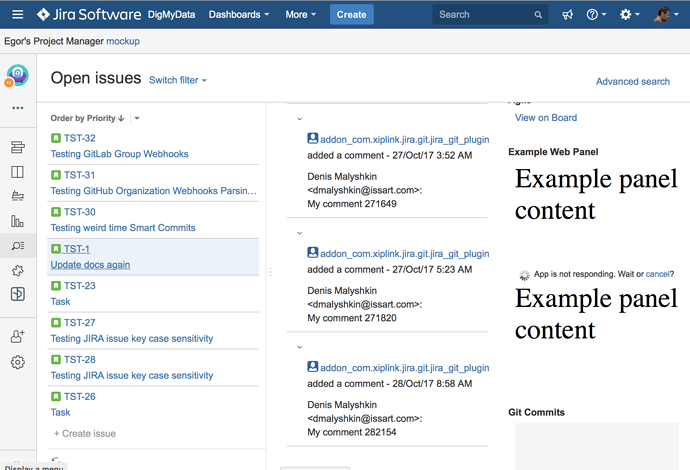Open the Reports bar chart icon

[x=18, y=221]
